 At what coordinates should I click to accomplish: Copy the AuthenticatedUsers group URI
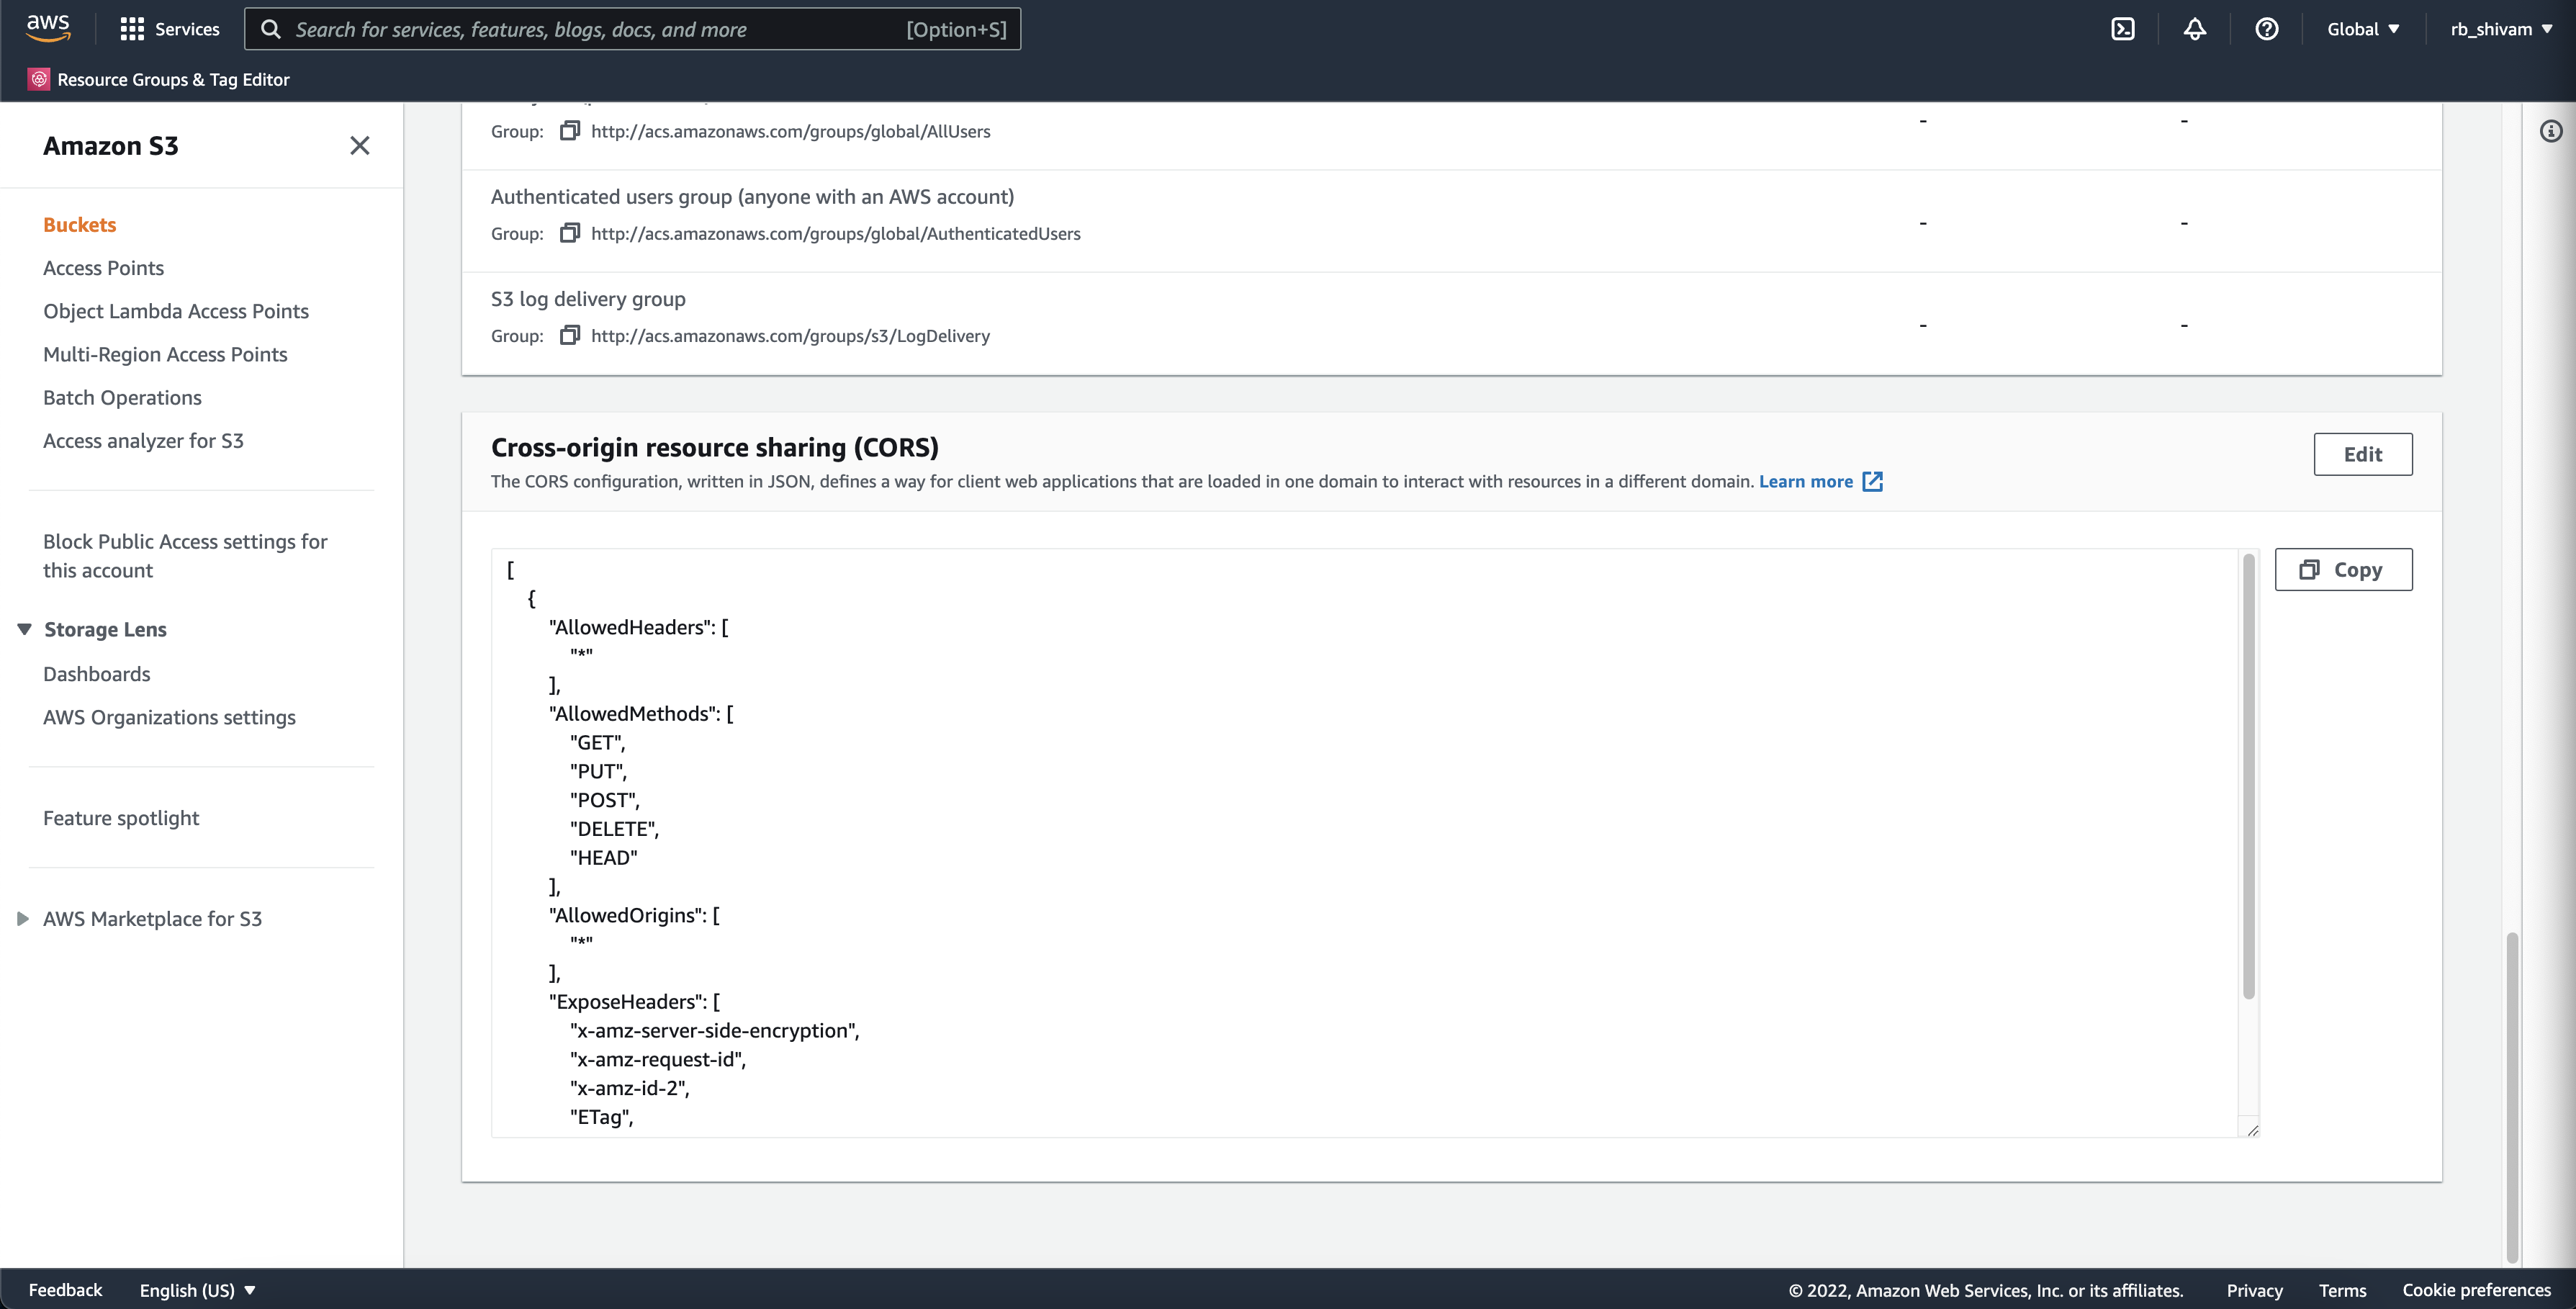click(x=570, y=233)
